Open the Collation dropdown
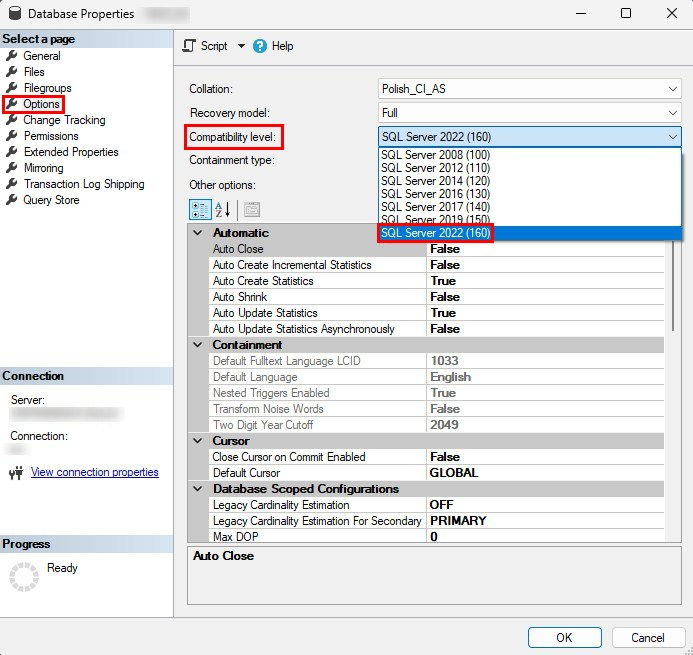This screenshot has height=655, width=693. coord(529,89)
